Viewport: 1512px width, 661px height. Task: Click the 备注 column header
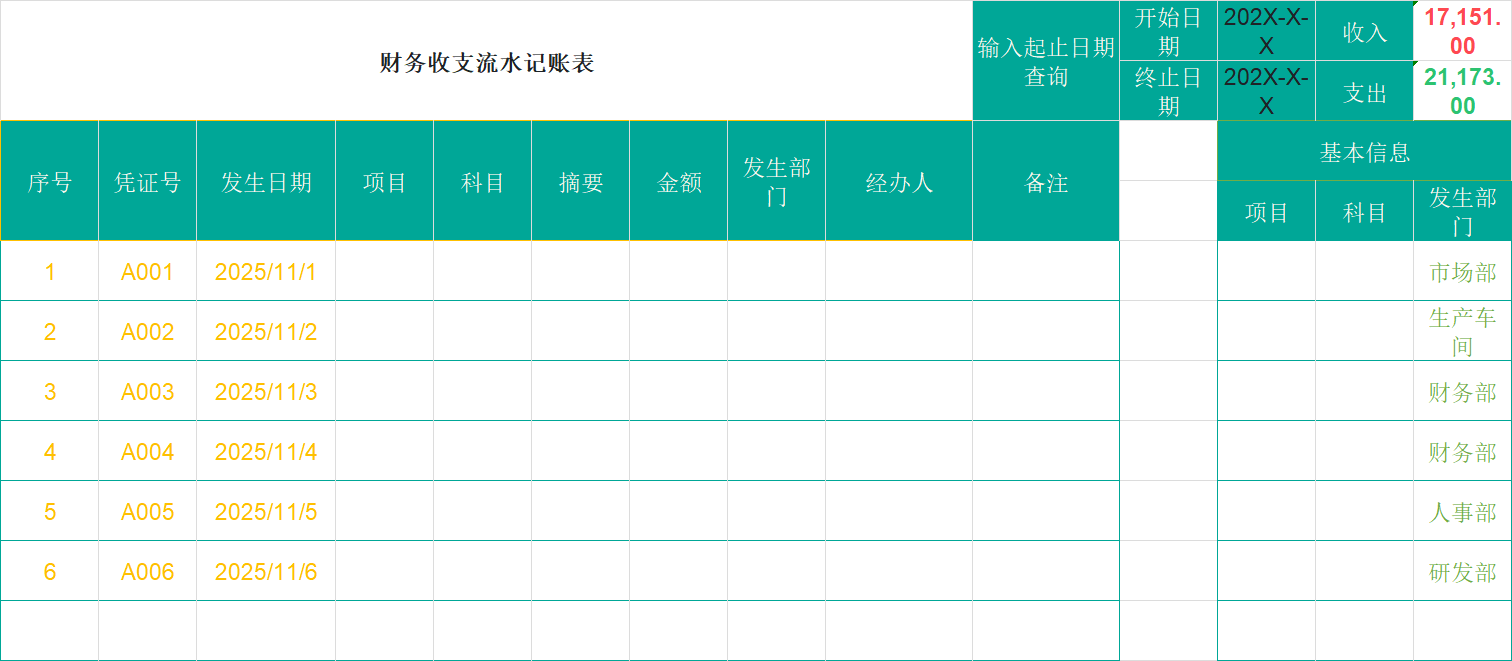tap(1044, 182)
